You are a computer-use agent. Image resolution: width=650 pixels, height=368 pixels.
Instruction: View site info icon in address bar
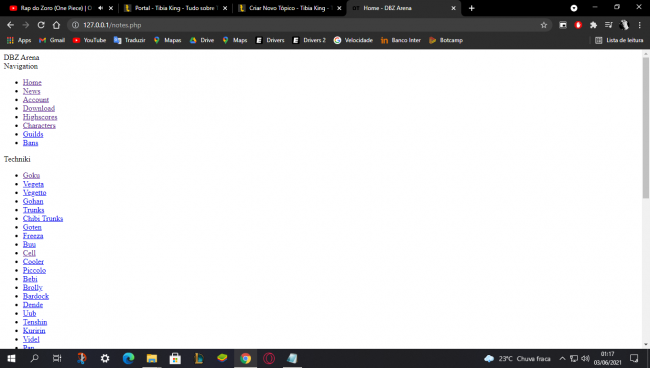coord(75,25)
